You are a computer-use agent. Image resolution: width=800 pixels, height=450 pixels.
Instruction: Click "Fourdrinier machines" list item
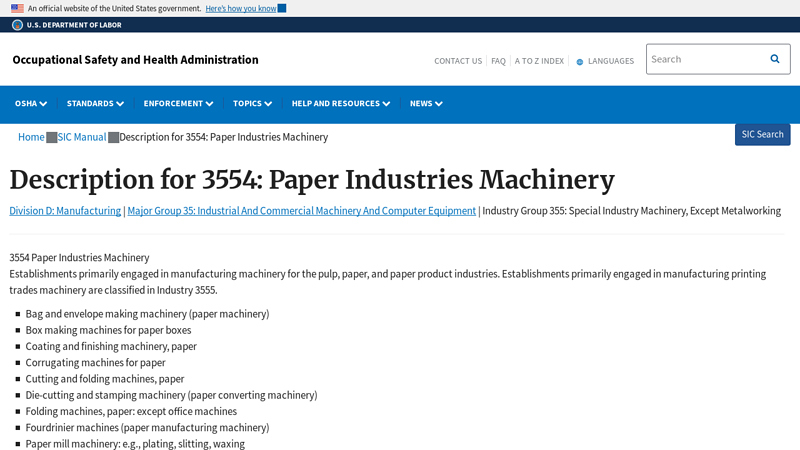(147, 428)
